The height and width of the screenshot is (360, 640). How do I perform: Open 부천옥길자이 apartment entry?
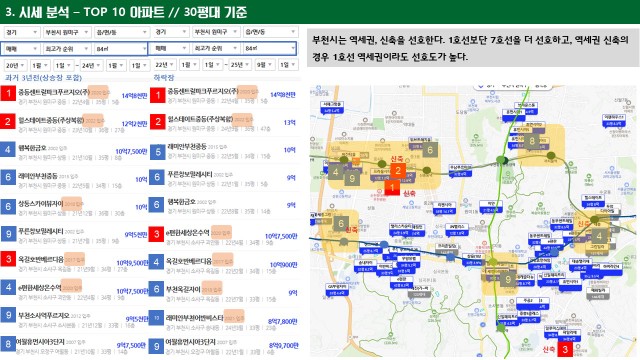coord(183,289)
